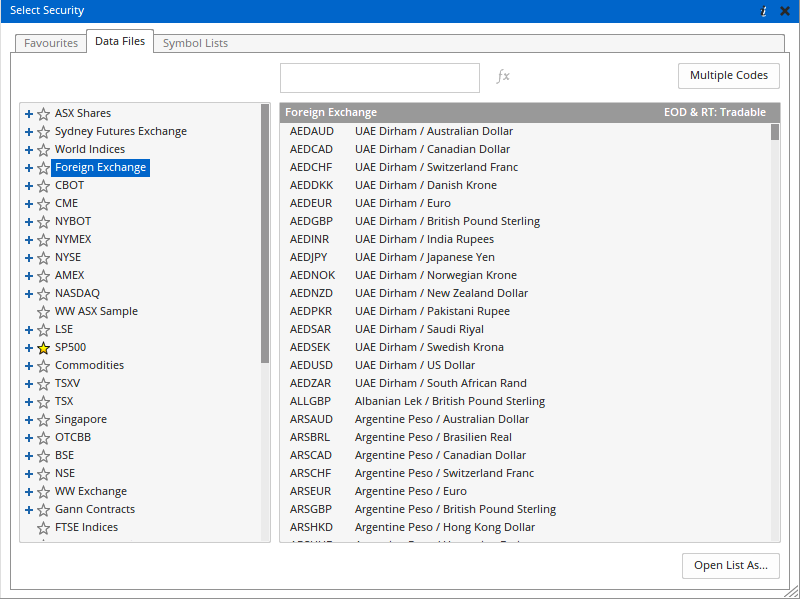The image size is (800, 599).
Task: Pick ARSBRL Argentine Peso / Brasilien Real
Action: (x=526, y=437)
